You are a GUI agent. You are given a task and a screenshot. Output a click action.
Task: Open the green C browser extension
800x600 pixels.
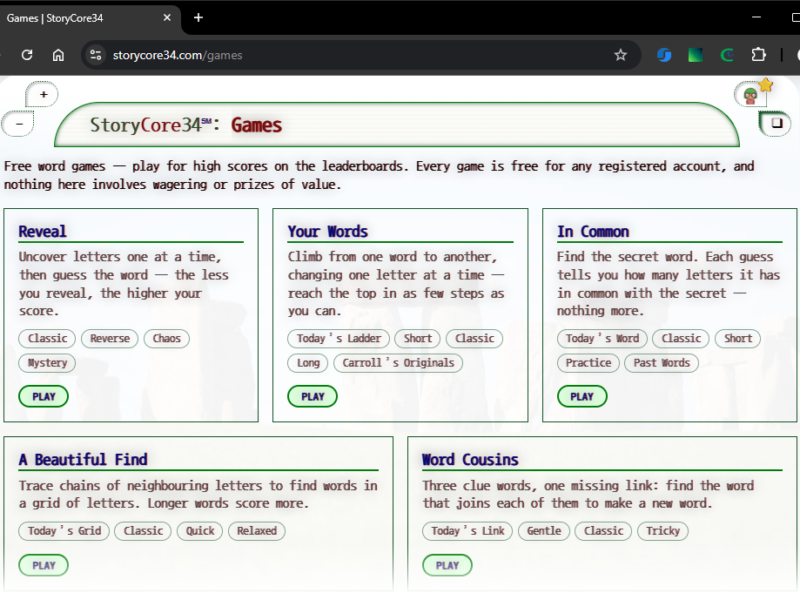pyautogui.click(x=727, y=55)
